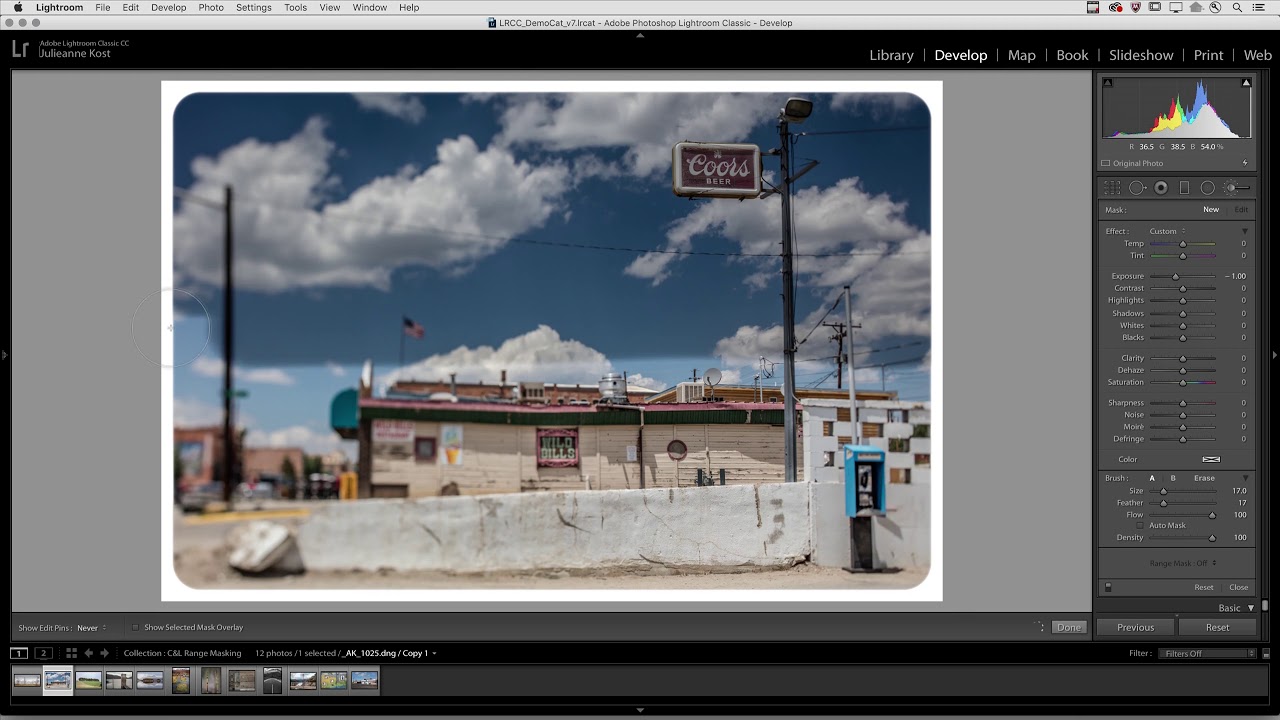Select Edit mask mode
This screenshot has height=720, width=1280.
1241,210
